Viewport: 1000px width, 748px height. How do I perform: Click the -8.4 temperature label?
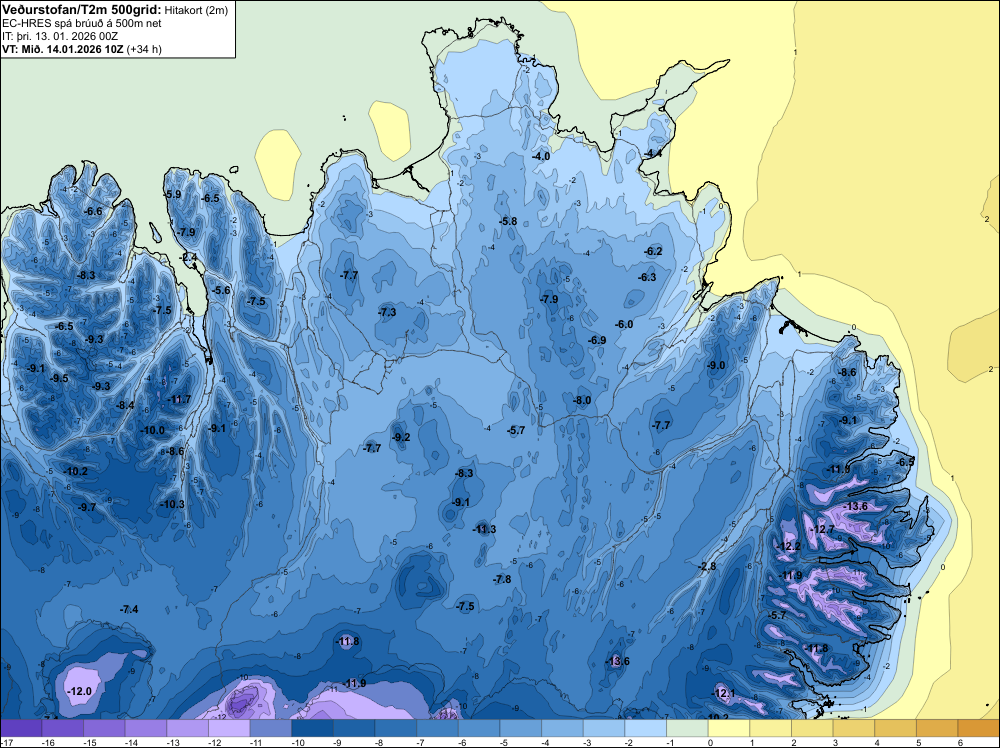click(125, 405)
